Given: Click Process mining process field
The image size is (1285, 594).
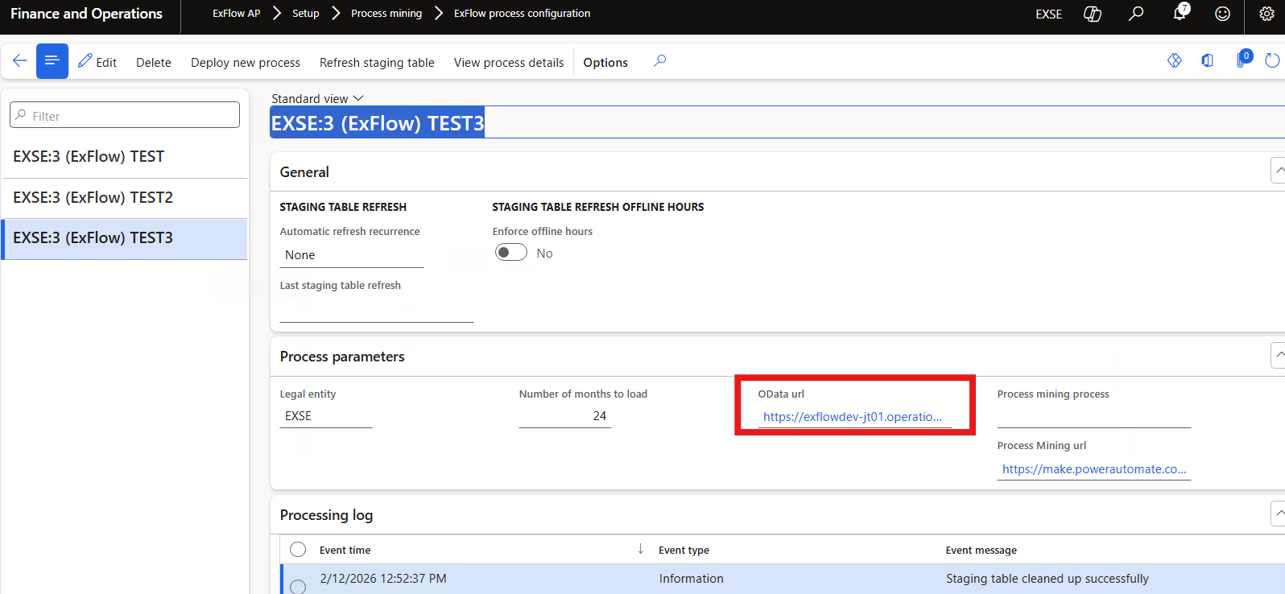Looking at the screenshot, I should (x=1094, y=416).
